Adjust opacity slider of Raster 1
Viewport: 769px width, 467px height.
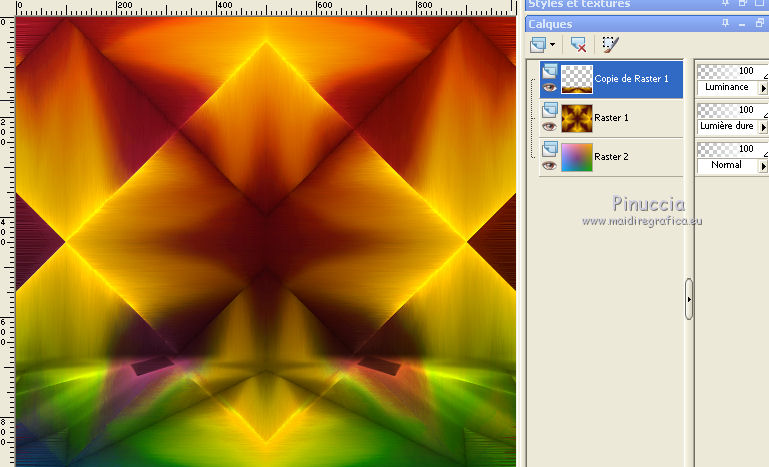pyautogui.click(x=732, y=110)
